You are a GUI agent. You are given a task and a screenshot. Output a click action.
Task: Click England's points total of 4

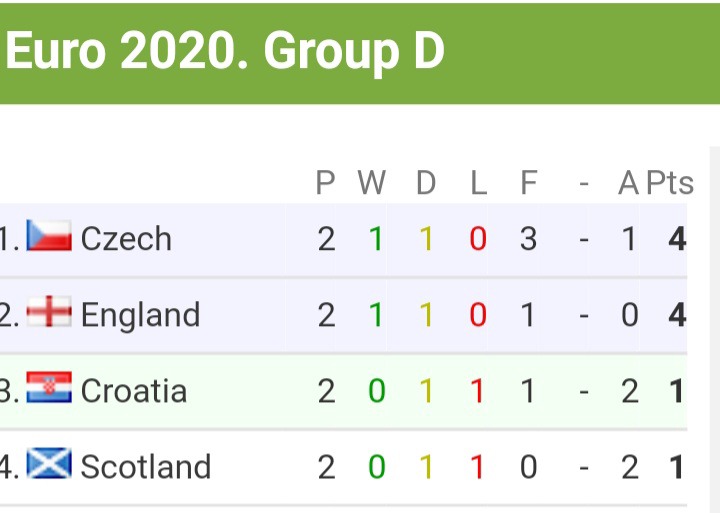(x=677, y=315)
